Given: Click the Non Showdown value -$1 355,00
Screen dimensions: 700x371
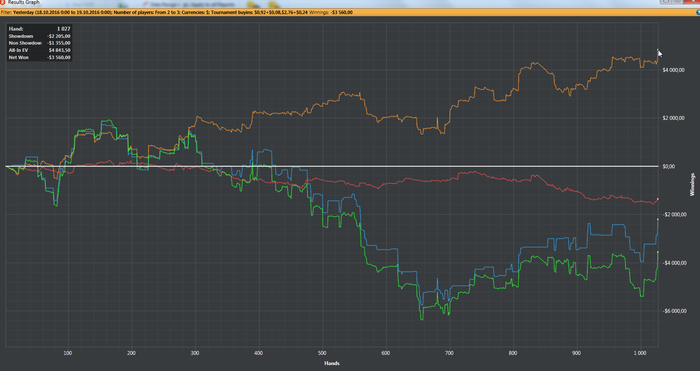Looking at the screenshot, I should click(58, 43).
